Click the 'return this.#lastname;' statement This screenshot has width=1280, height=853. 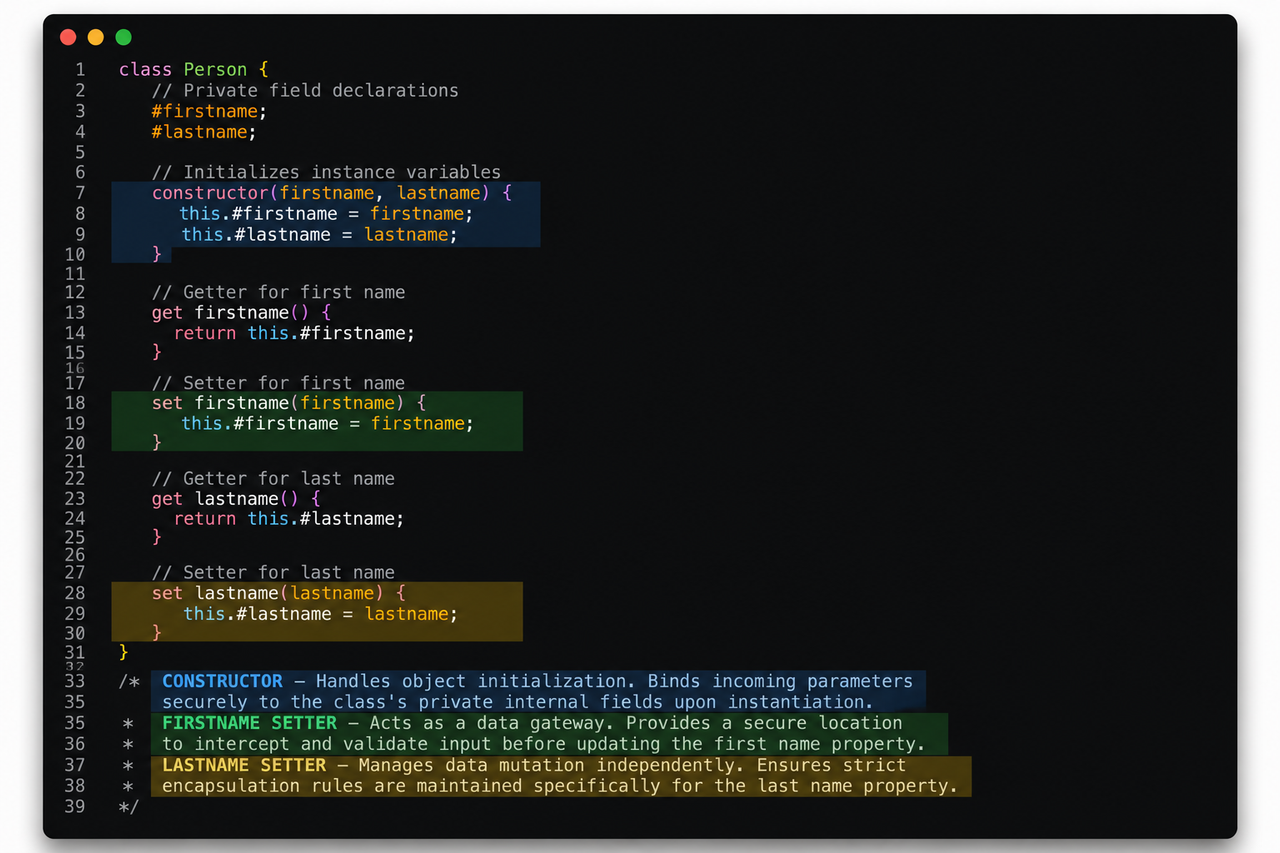pyautogui.click(x=289, y=519)
